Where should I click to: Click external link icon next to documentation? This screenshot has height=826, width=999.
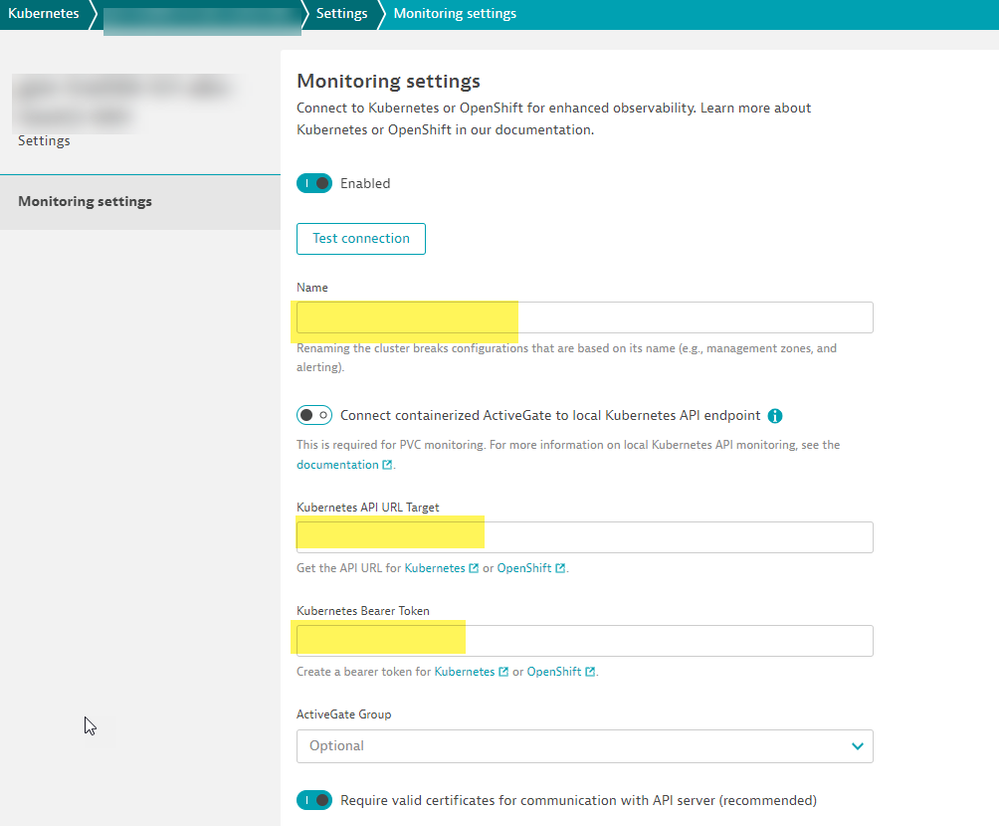click(387, 465)
